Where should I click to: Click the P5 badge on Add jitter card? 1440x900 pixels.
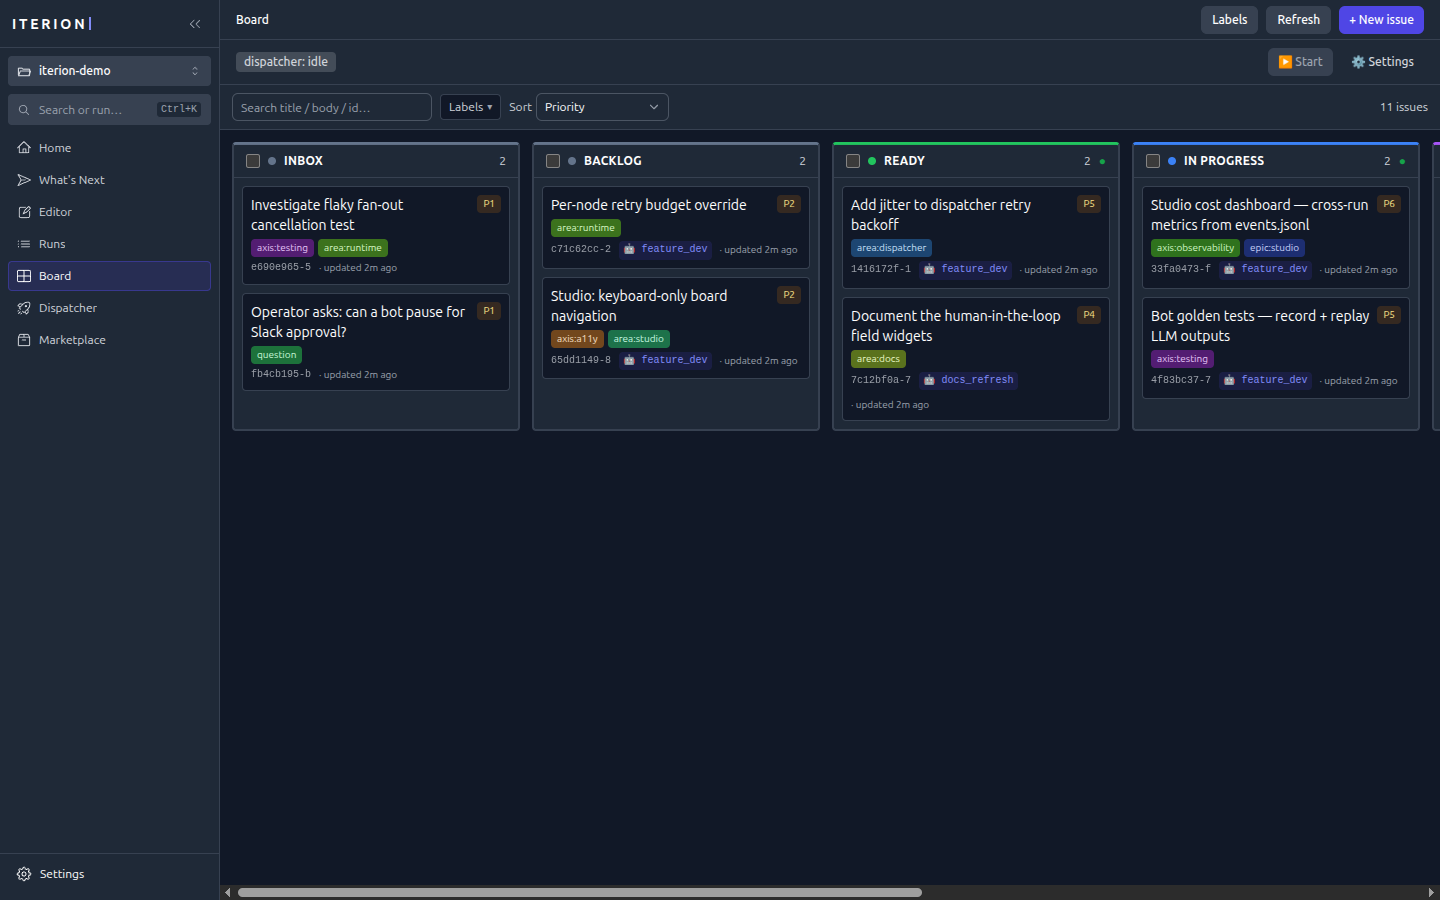click(x=1089, y=204)
